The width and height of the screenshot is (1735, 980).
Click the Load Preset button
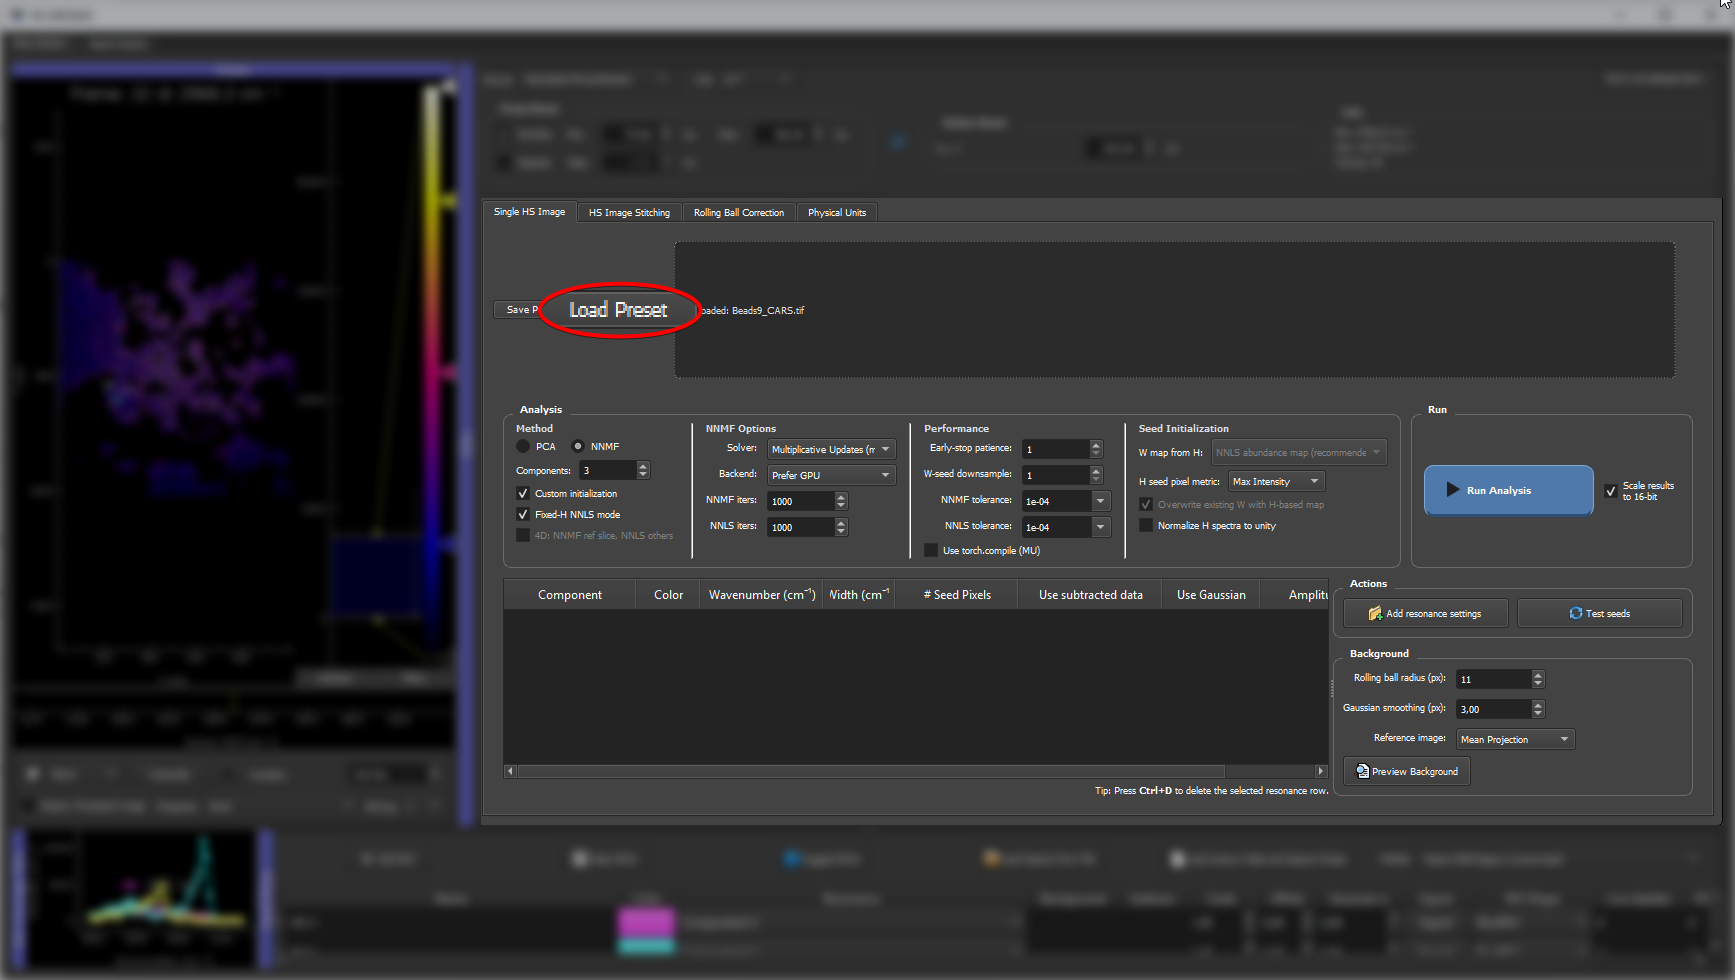(x=618, y=310)
